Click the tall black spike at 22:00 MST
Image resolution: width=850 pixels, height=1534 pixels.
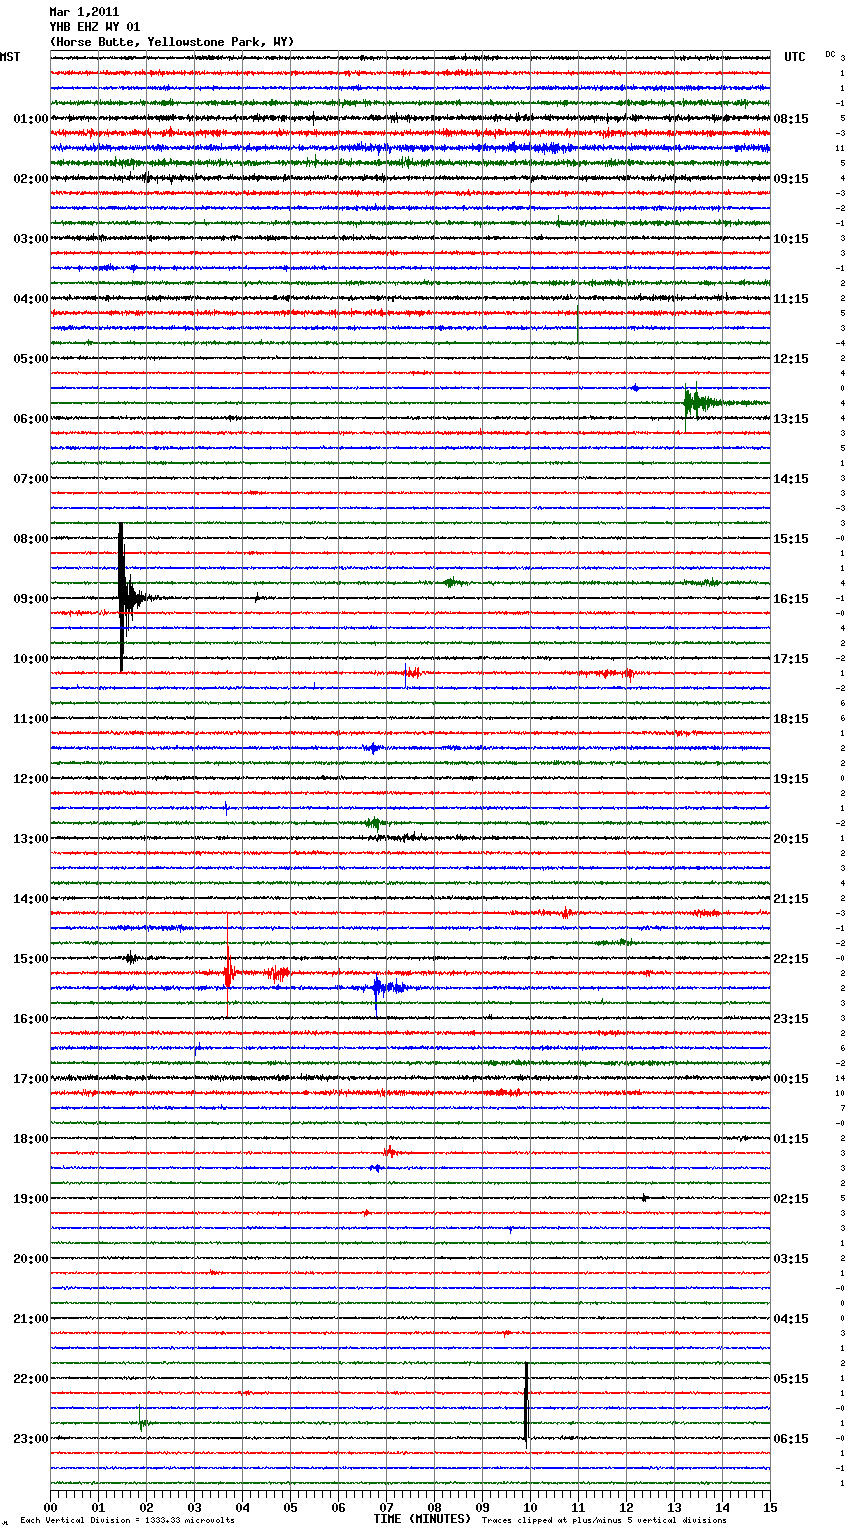click(x=526, y=1402)
